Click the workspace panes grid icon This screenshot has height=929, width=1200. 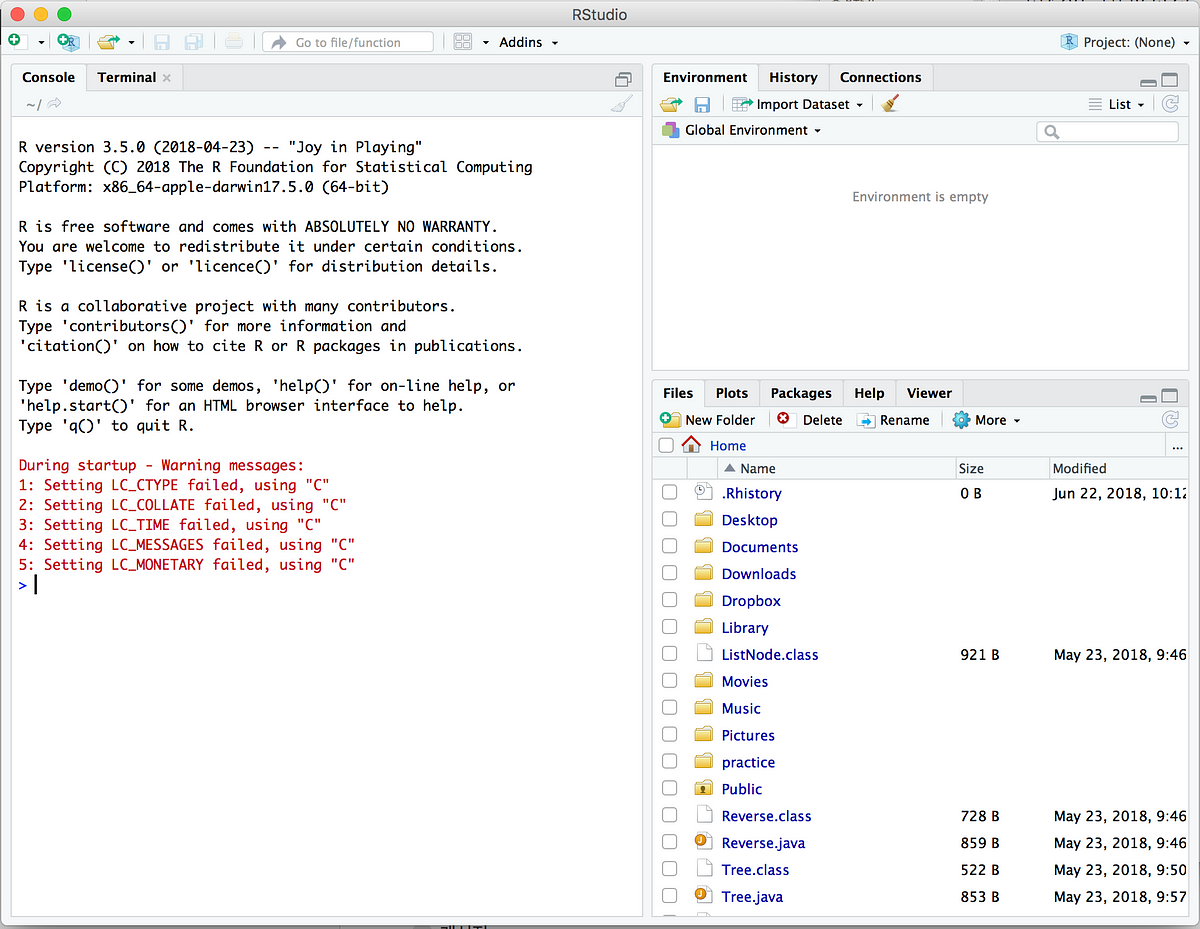click(x=462, y=42)
